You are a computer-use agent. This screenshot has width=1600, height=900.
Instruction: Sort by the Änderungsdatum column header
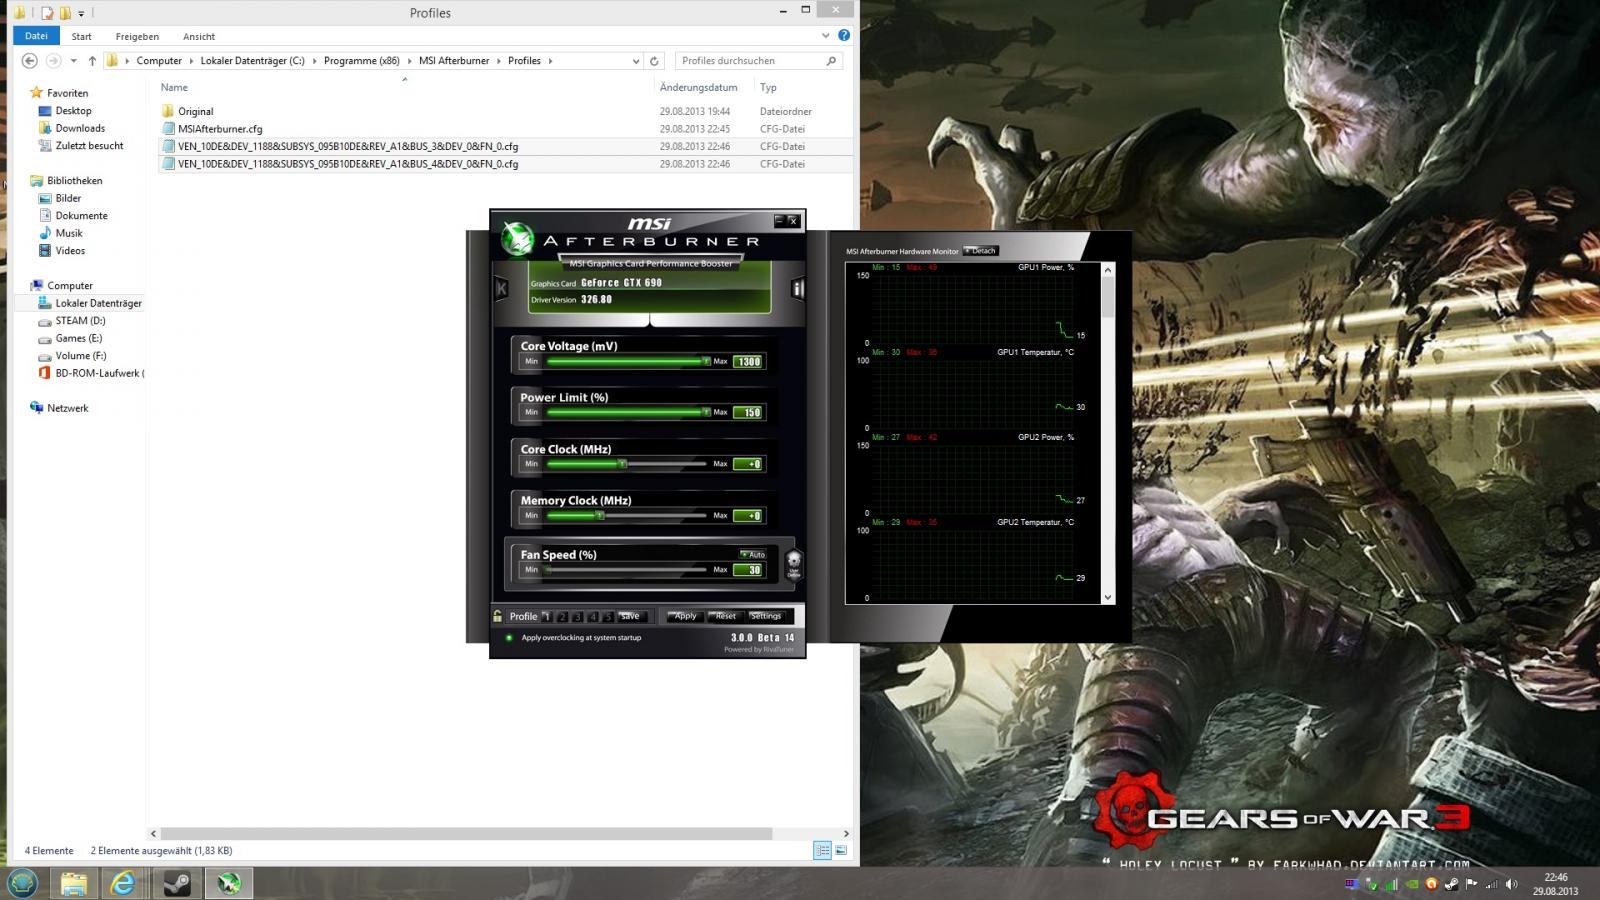click(x=698, y=87)
